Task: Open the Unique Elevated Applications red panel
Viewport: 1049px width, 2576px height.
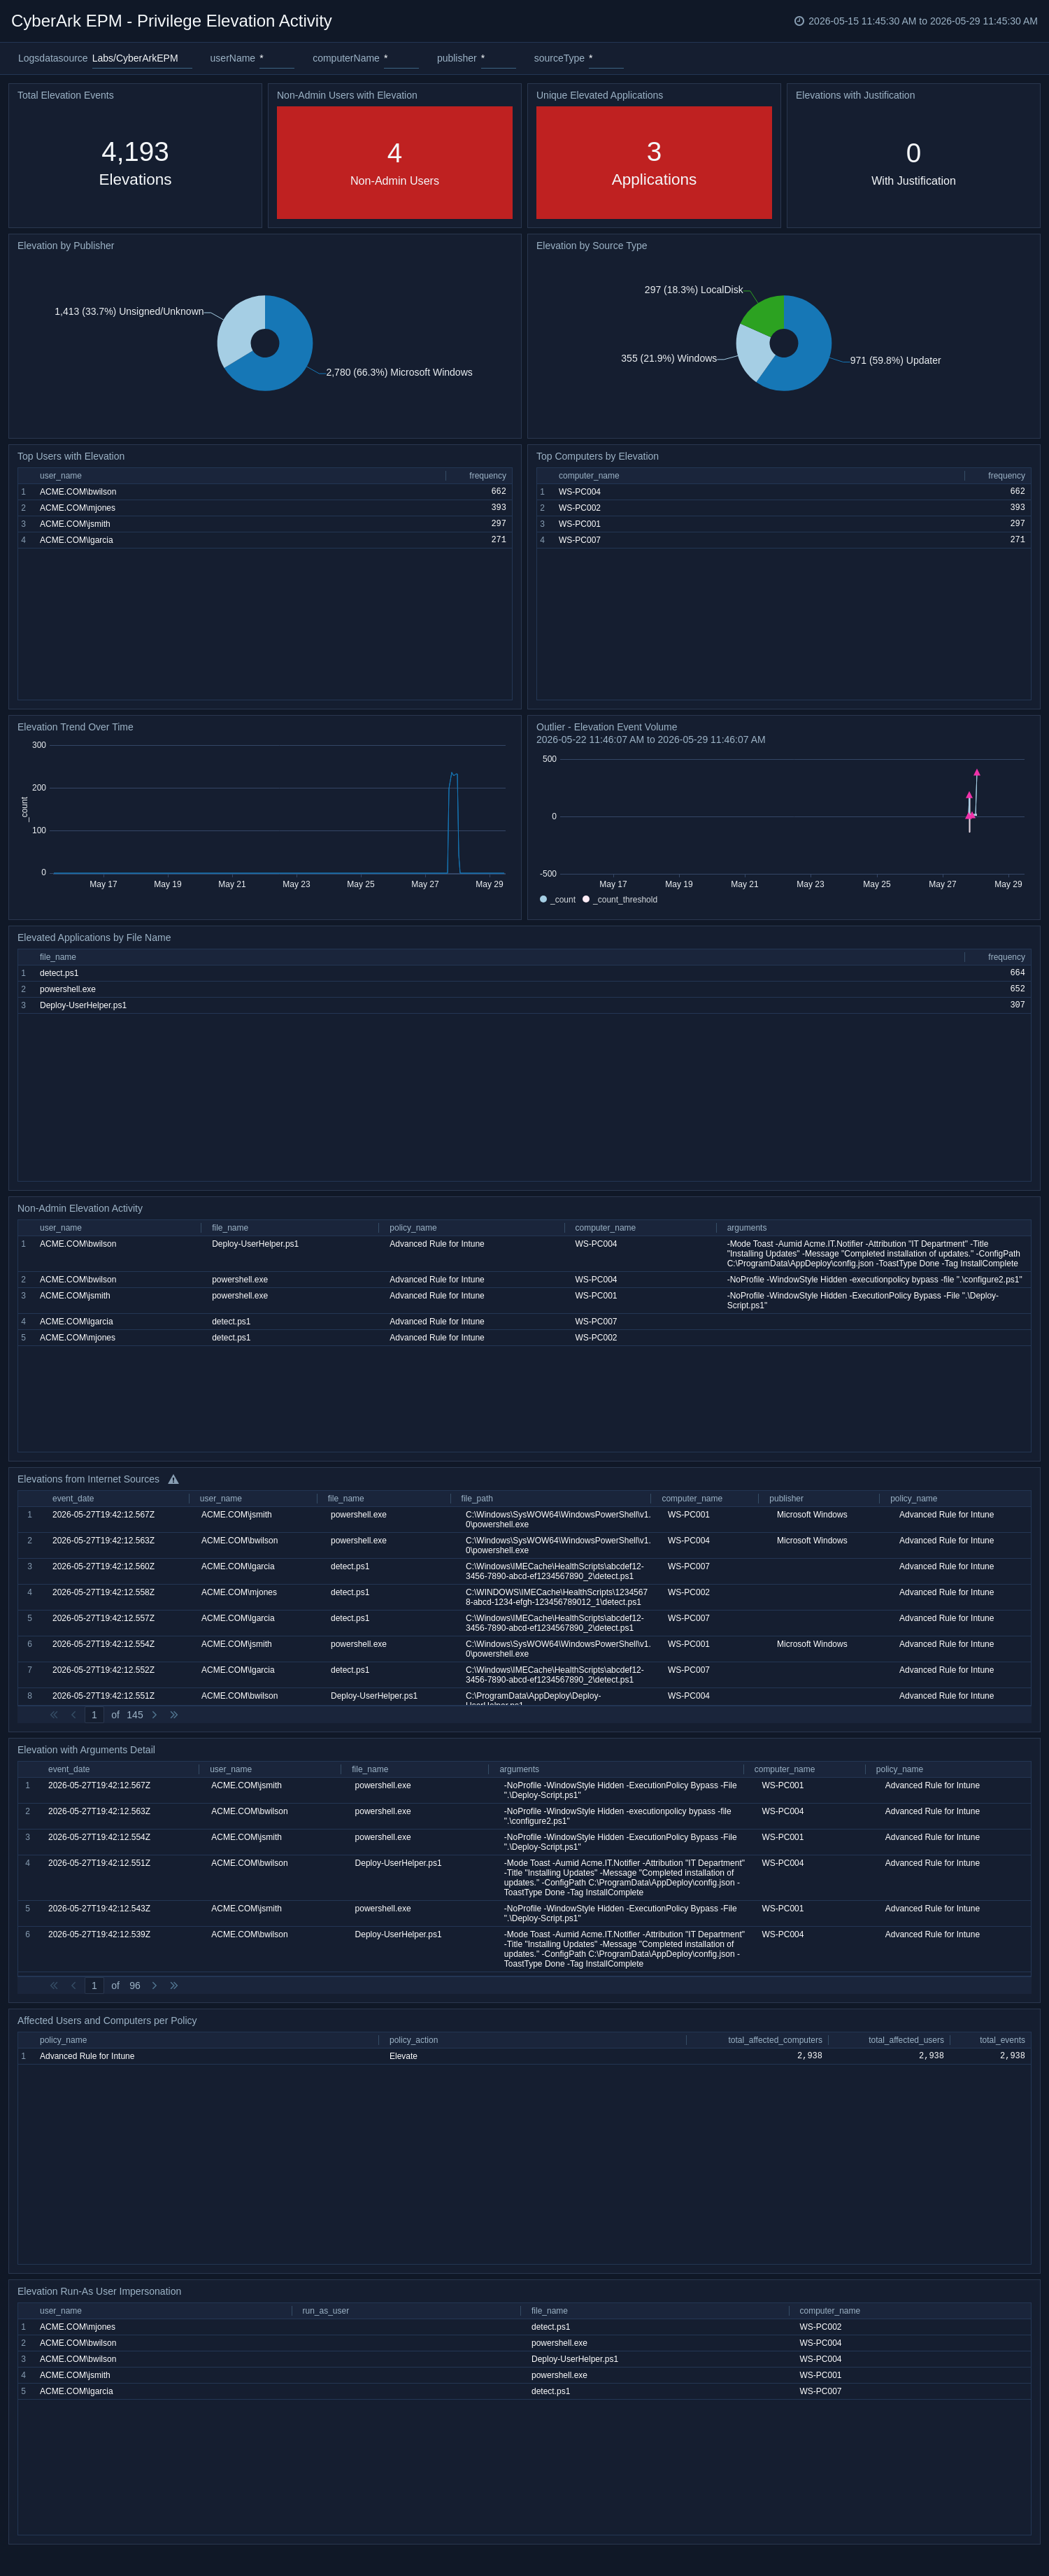Action: click(654, 162)
